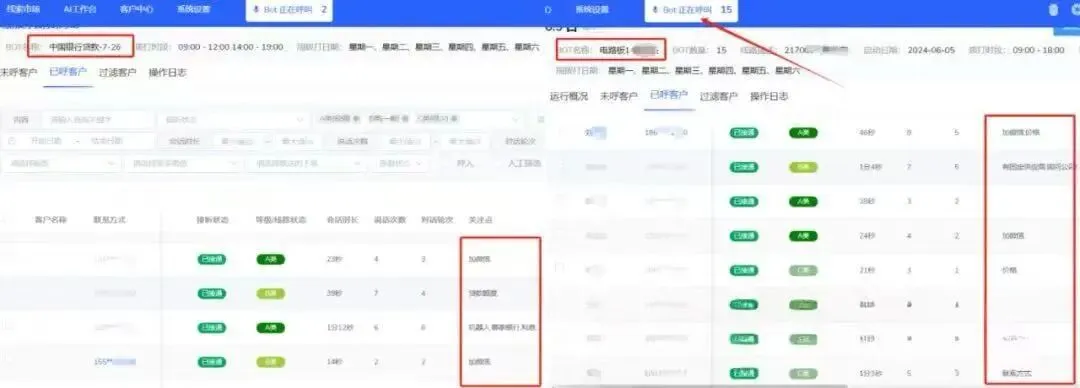
Task: Click the 内容 keyword input field
Action: (97, 119)
